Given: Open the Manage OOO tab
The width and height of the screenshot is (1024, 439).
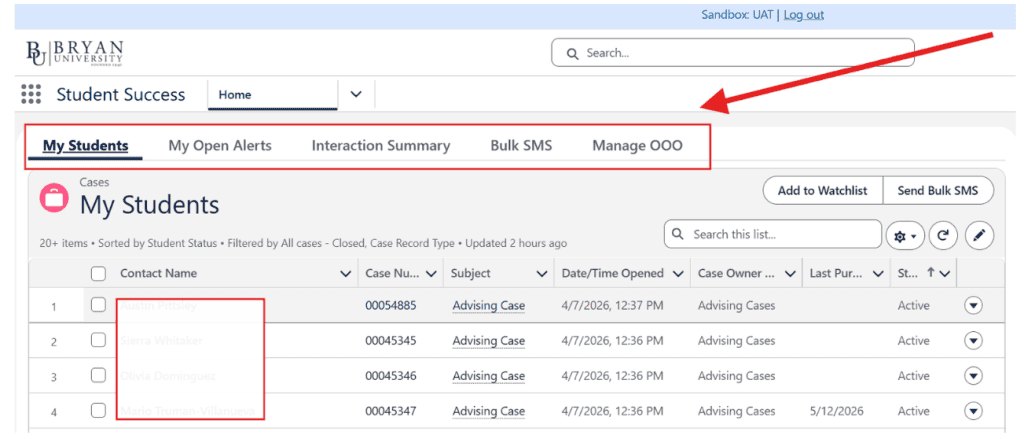Looking at the screenshot, I should coord(637,146).
